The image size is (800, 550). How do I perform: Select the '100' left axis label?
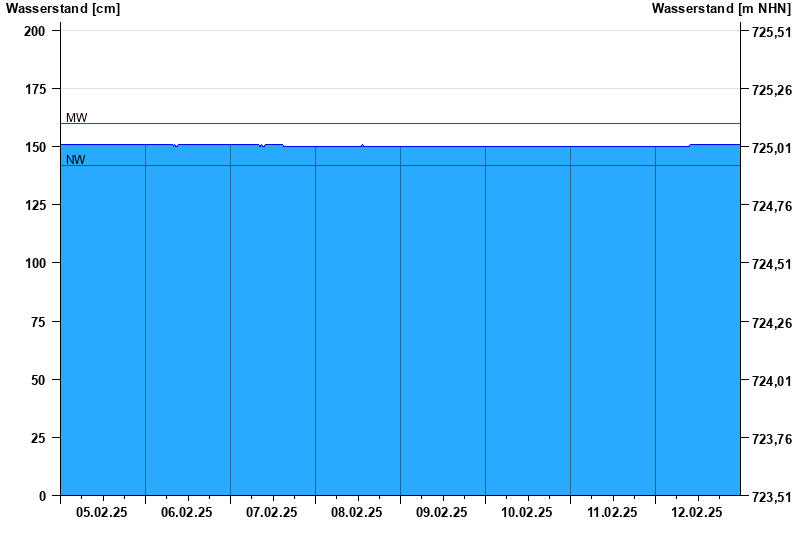click(x=35, y=263)
